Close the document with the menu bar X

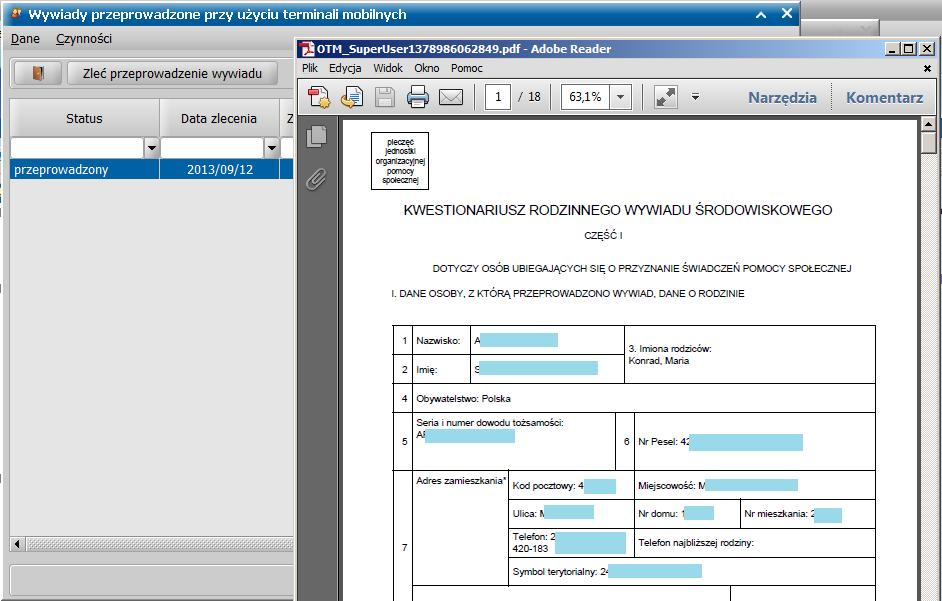pyautogui.click(x=927, y=69)
